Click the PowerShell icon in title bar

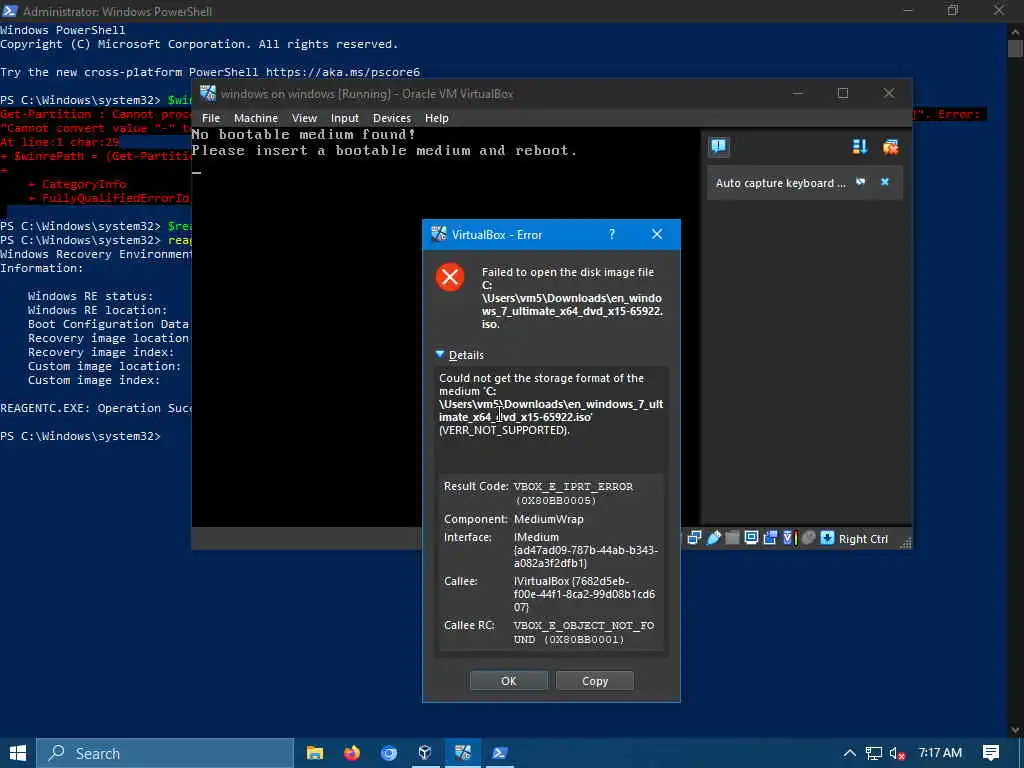(10, 11)
